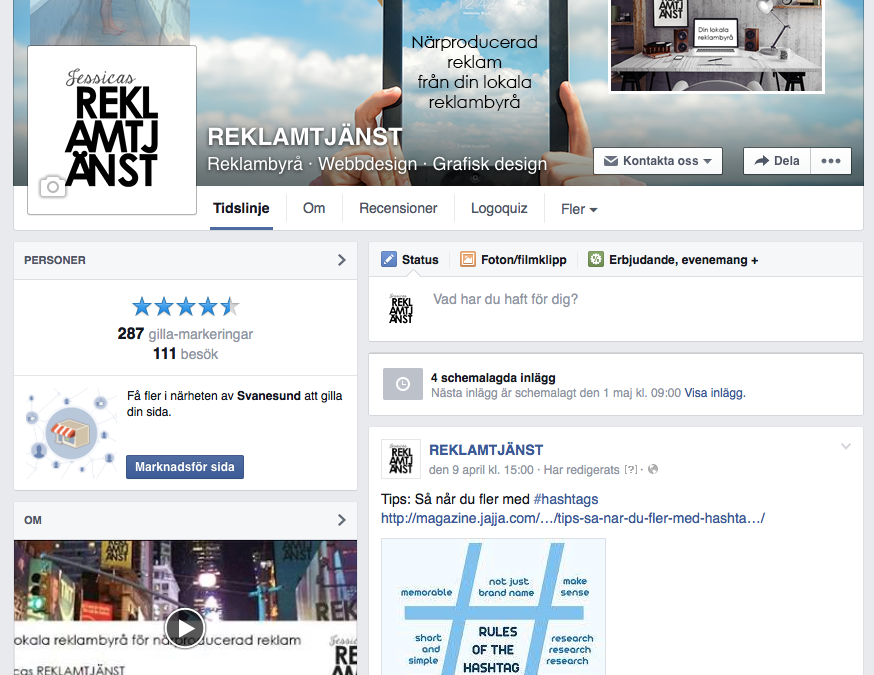Click the small avatar in the status composer

tap(401, 308)
